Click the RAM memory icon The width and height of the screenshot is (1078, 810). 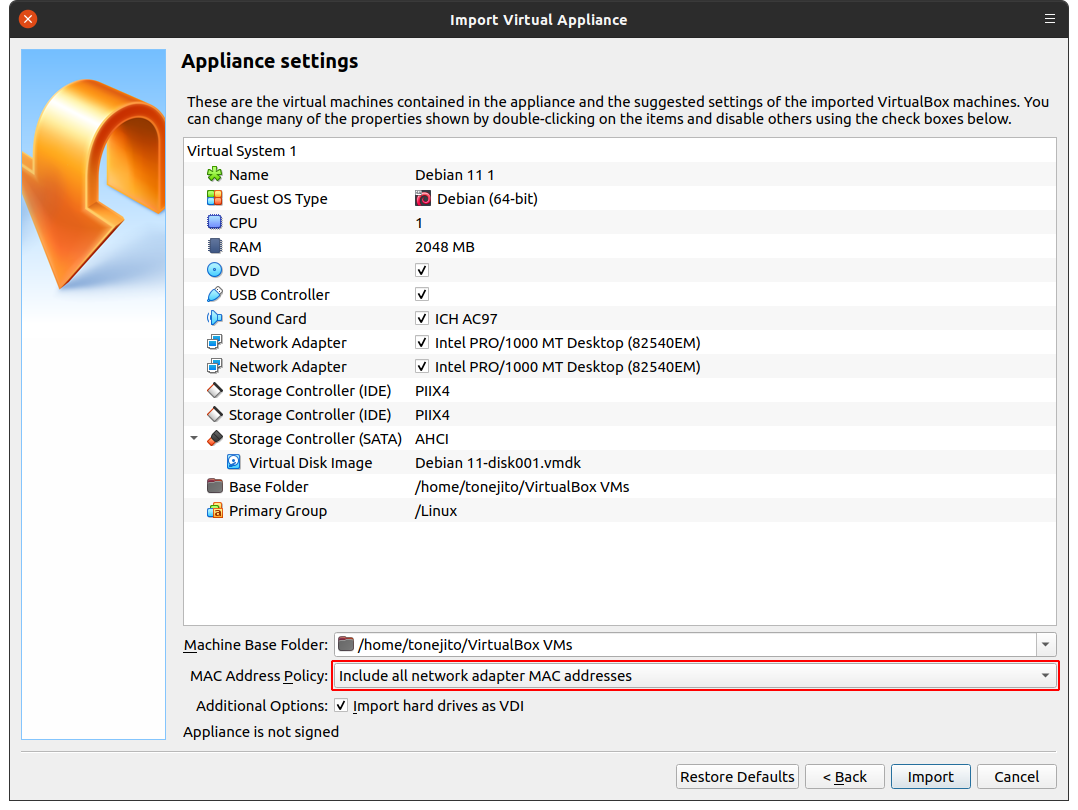tap(214, 247)
